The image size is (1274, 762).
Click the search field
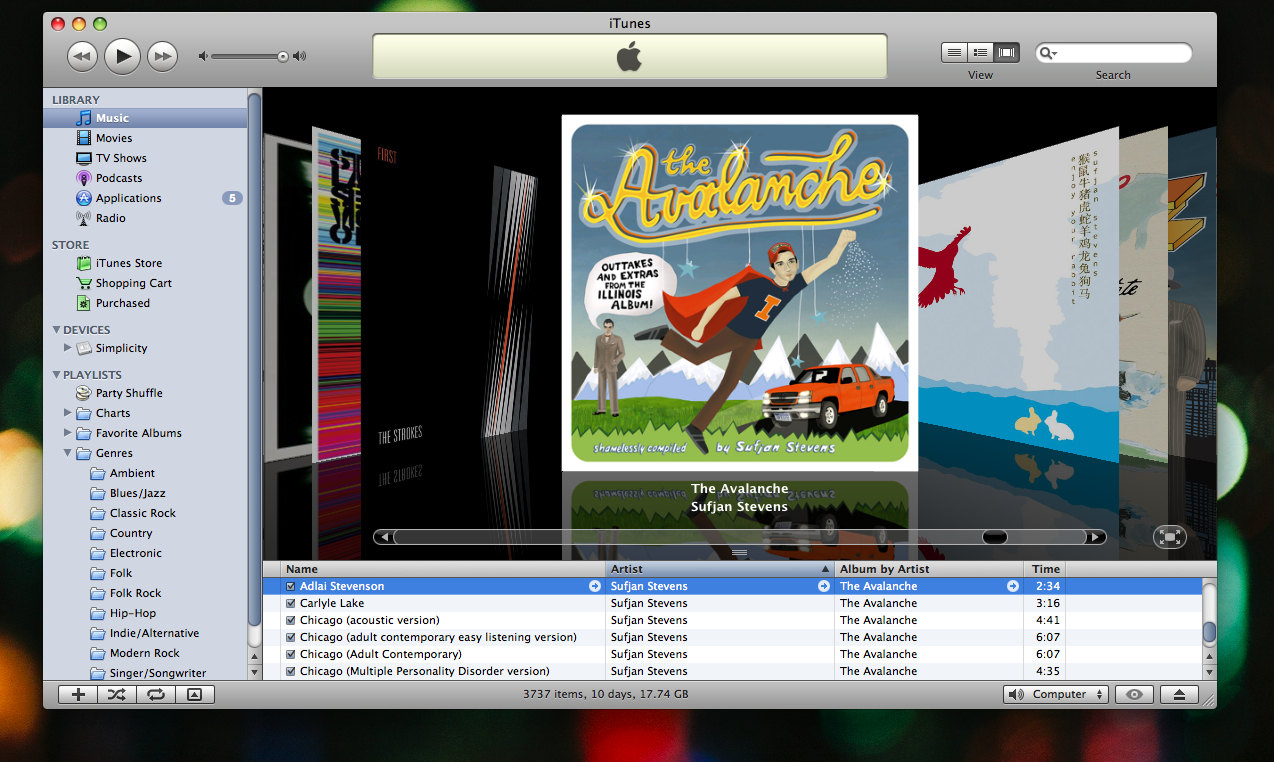click(1113, 53)
